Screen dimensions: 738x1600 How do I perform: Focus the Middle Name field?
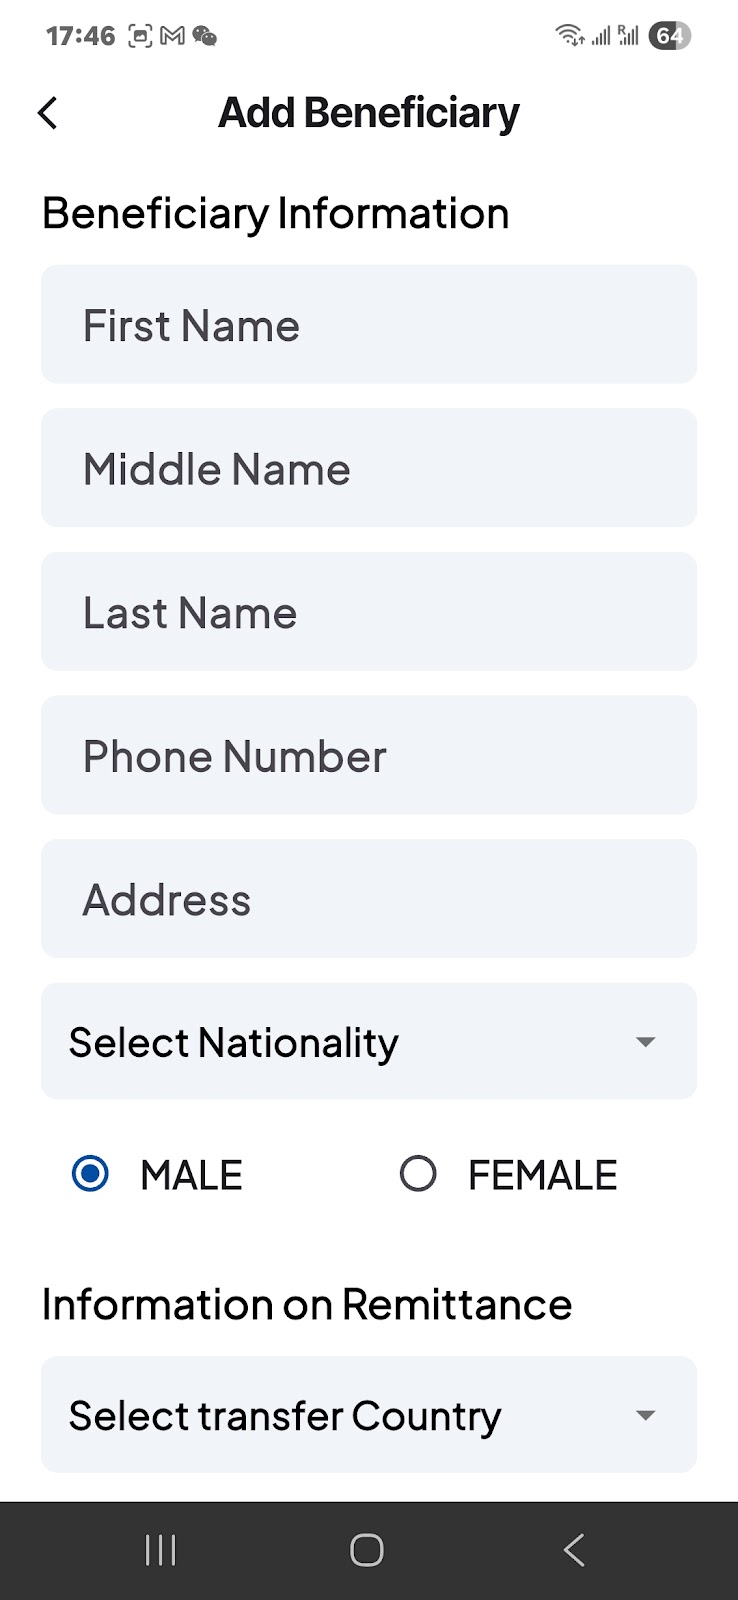pyautogui.click(x=368, y=468)
